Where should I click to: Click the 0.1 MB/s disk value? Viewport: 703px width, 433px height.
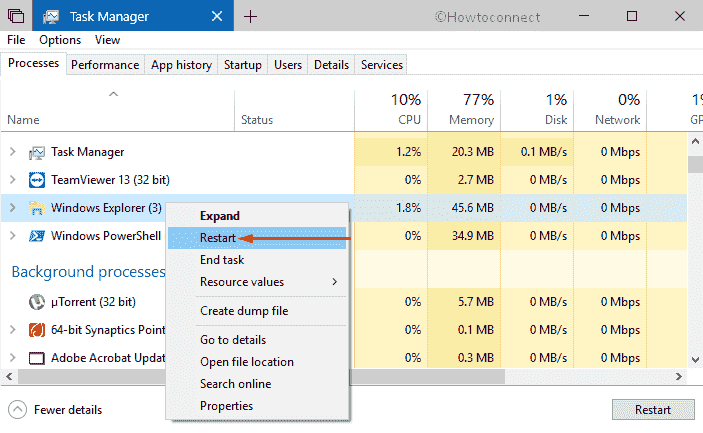pos(544,152)
